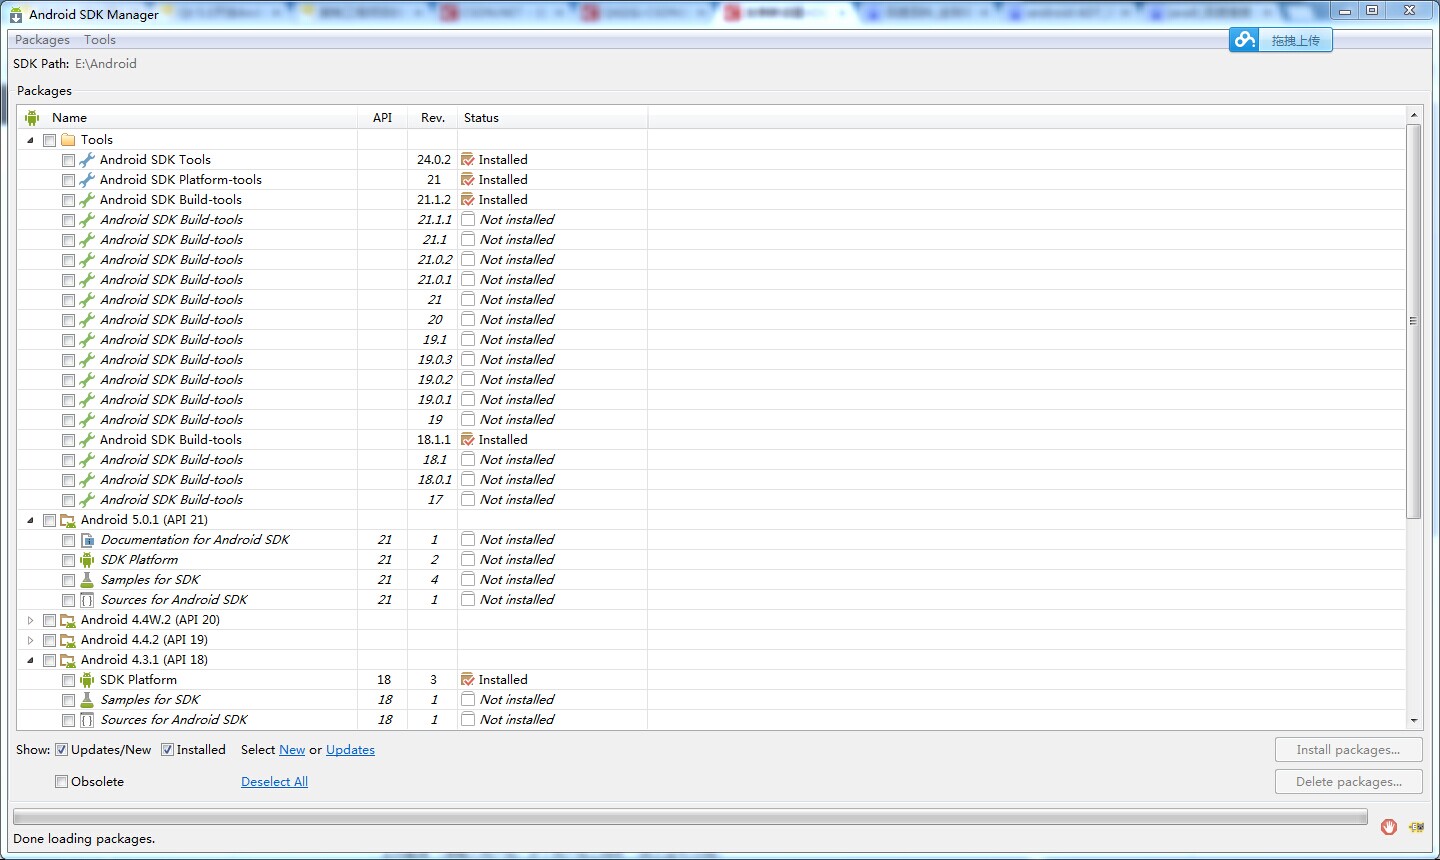Click the loading progress bar

tap(690, 817)
